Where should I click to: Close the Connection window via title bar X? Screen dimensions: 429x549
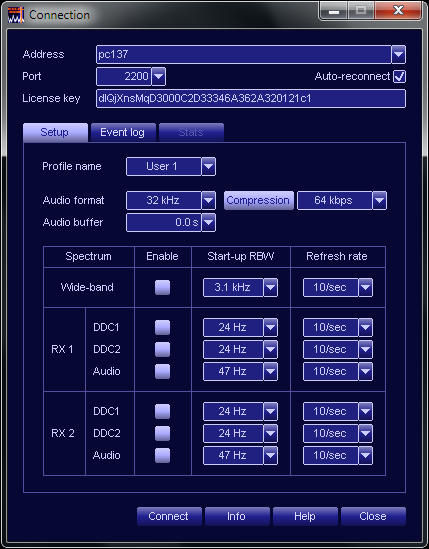coord(397,11)
